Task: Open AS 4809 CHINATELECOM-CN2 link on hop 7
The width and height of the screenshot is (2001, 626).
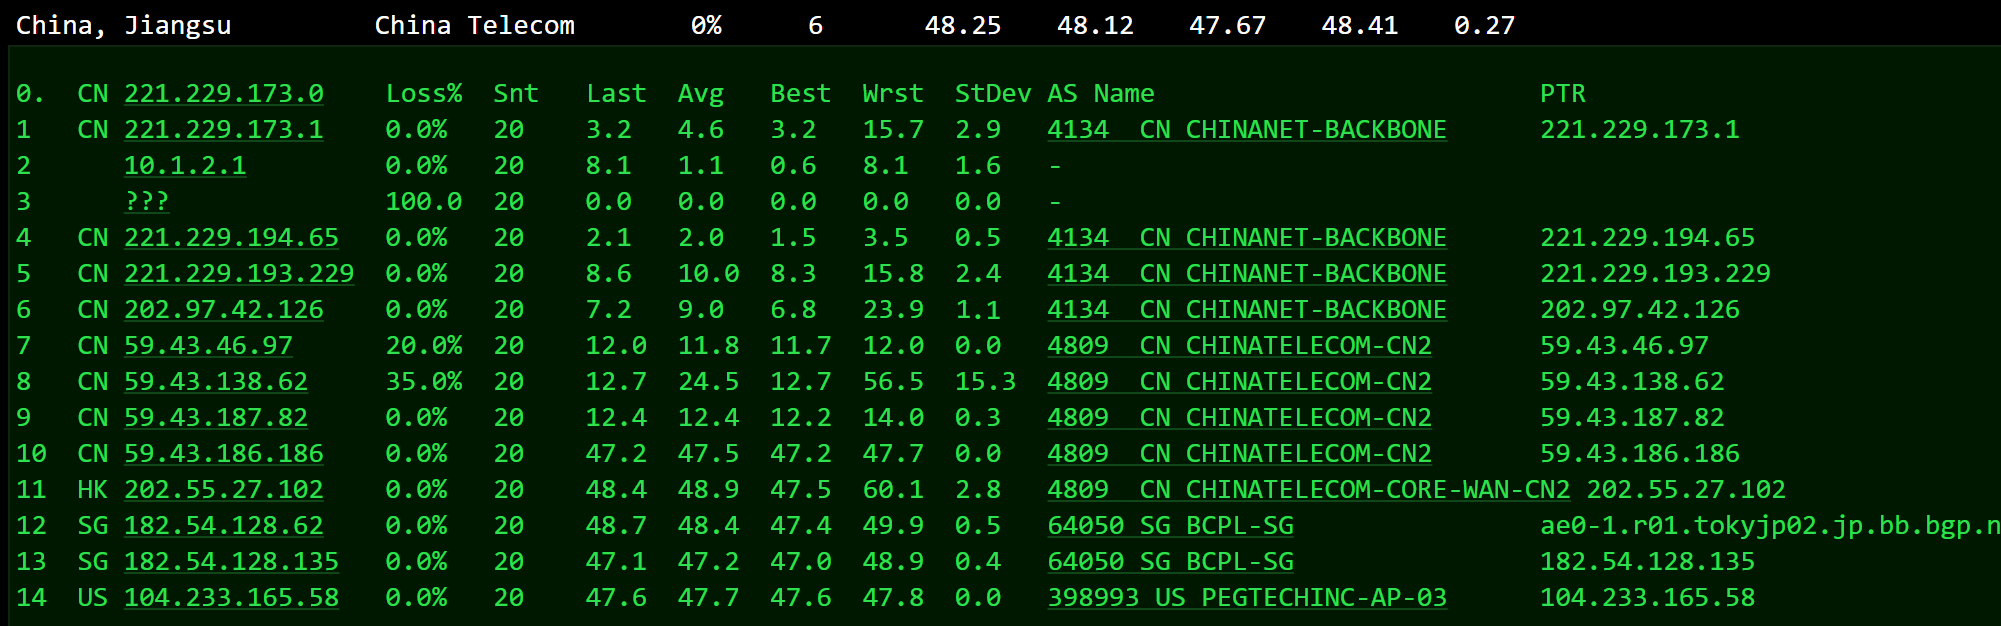Action: [x=1240, y=346]
